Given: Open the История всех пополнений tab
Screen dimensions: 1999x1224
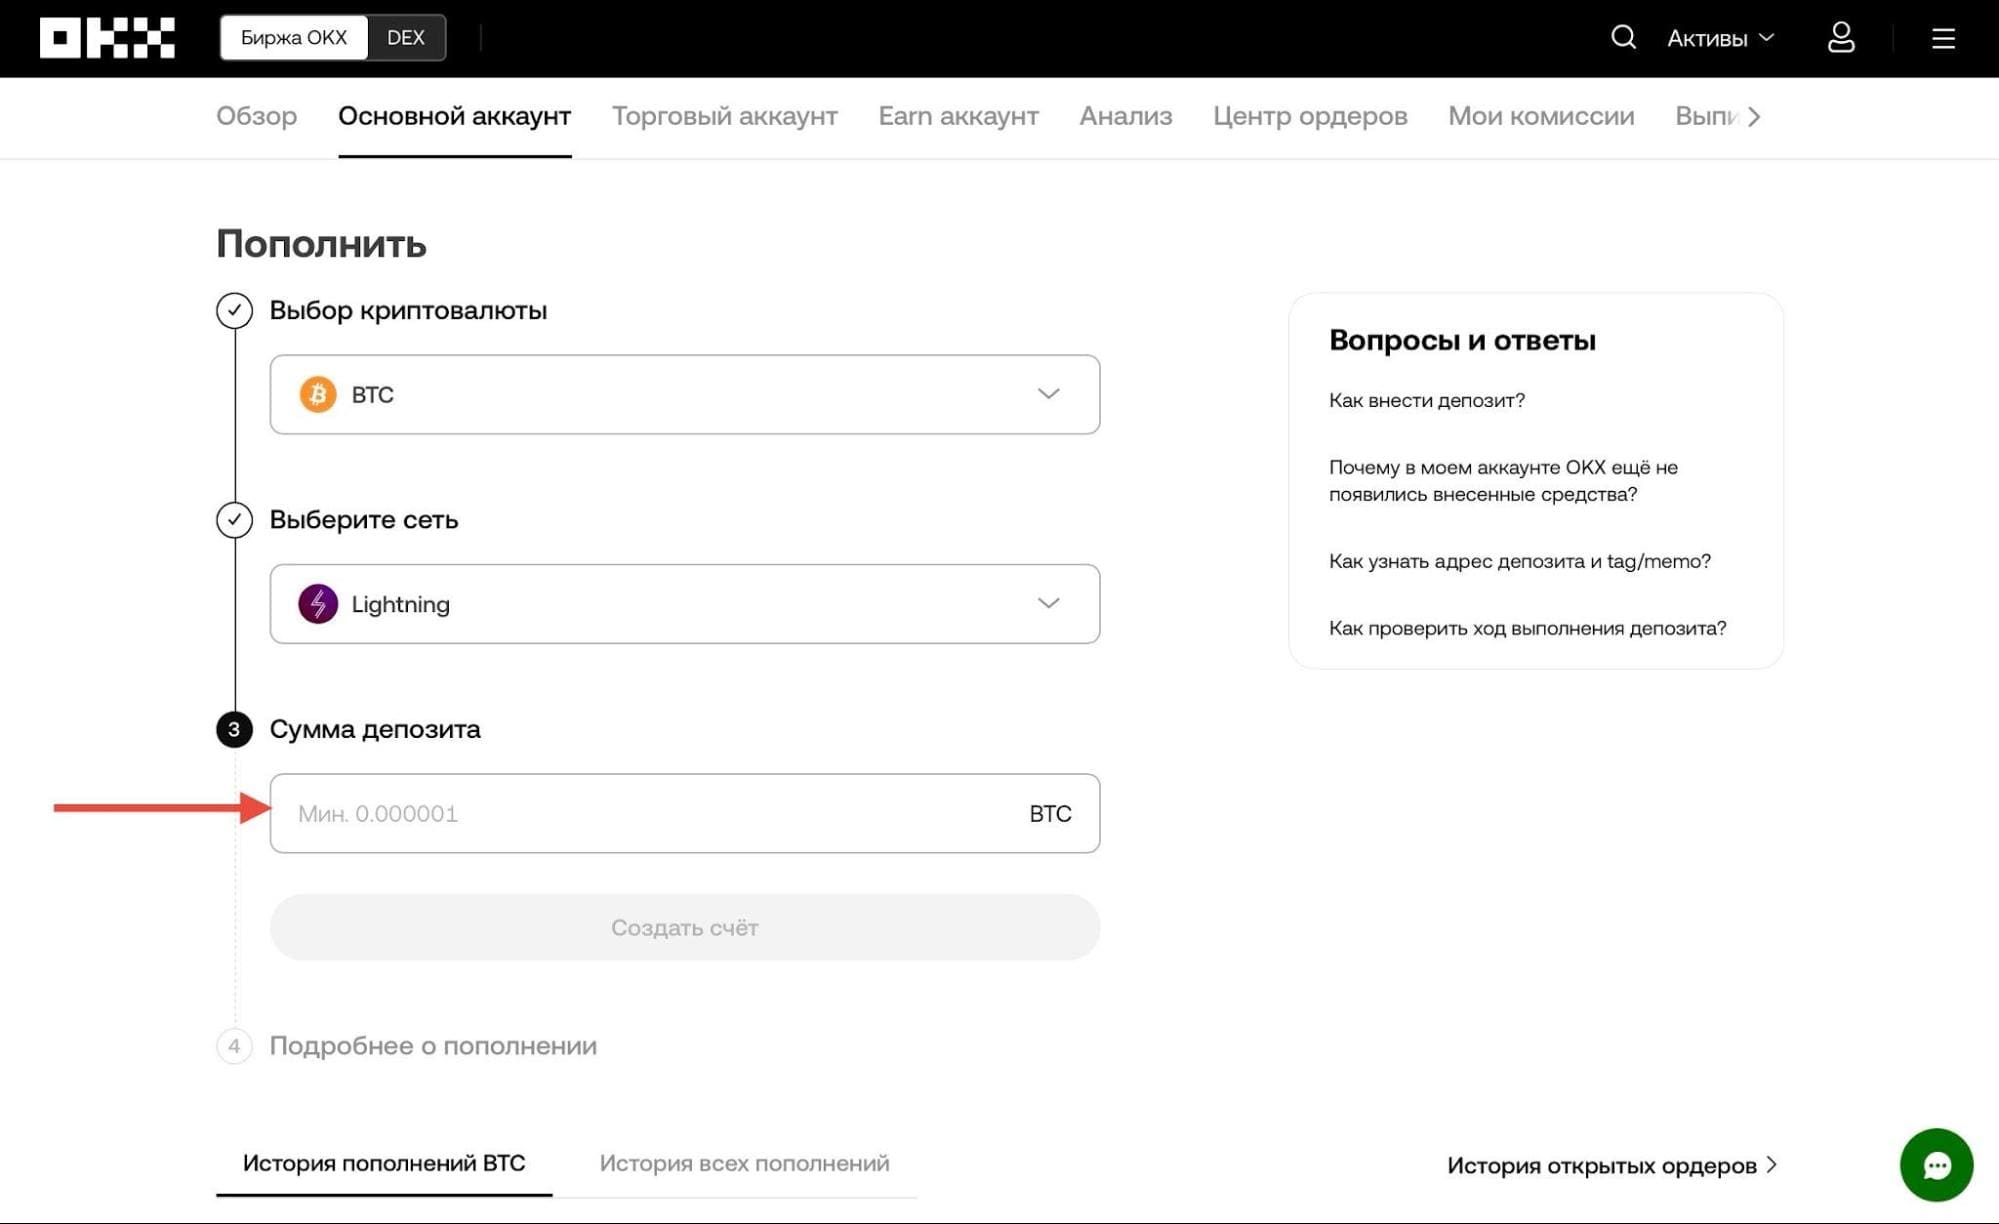Looking at the screenshot, I should point(744,1163).
